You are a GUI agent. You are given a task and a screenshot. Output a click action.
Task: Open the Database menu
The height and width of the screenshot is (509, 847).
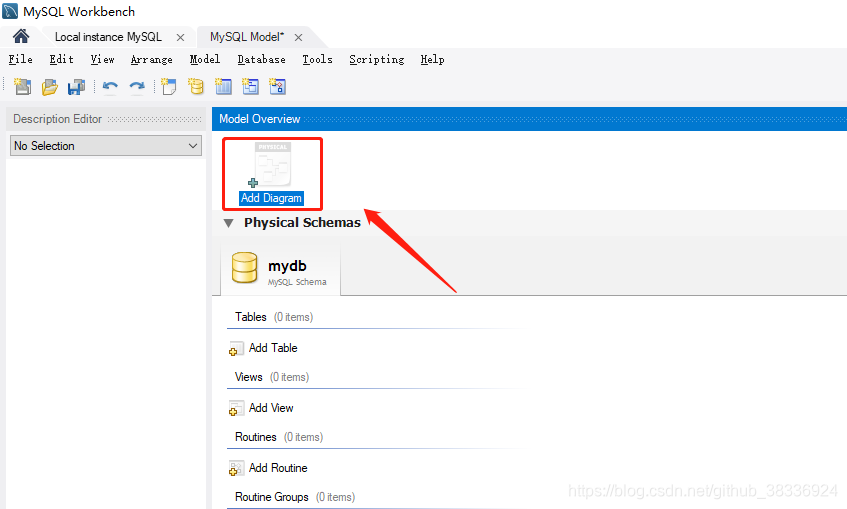tap(261, 59)
